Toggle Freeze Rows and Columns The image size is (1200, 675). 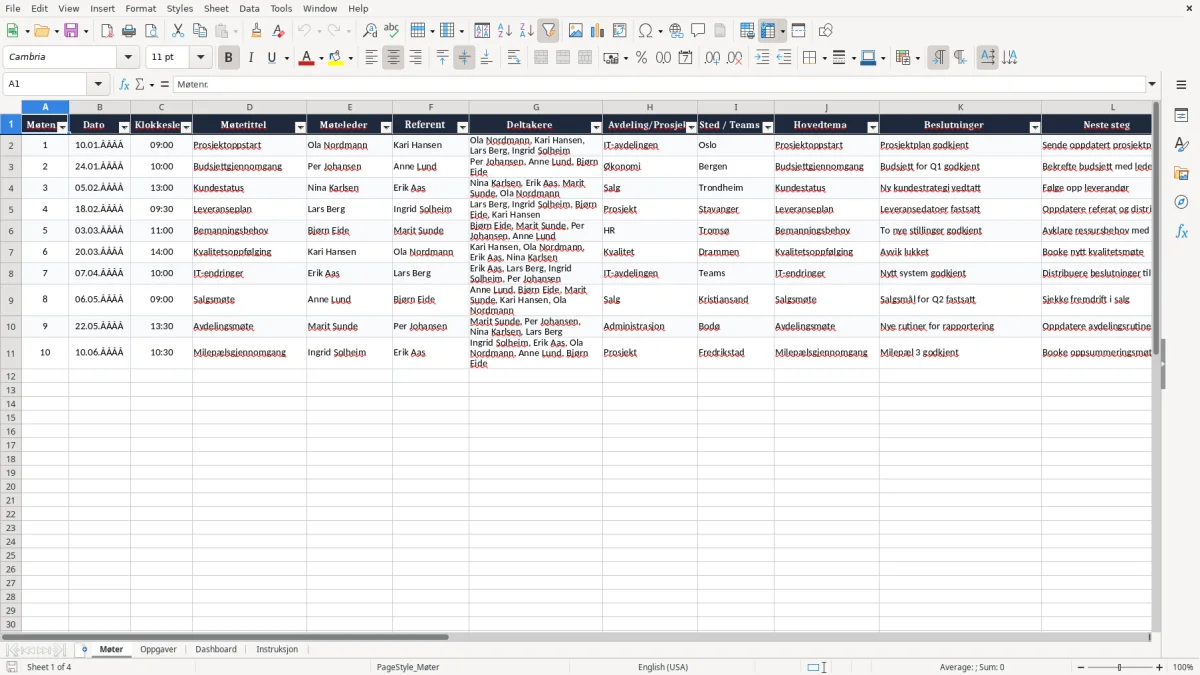[x=769, y=31]
